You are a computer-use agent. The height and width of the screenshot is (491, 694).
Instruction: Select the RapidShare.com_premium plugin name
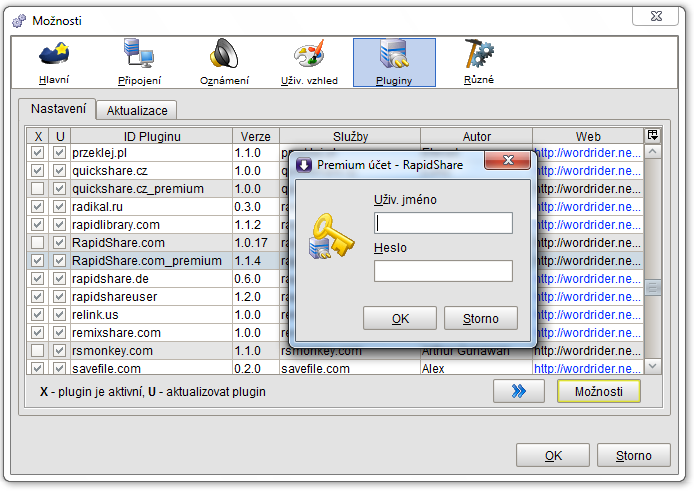click(x=147, y=261)
